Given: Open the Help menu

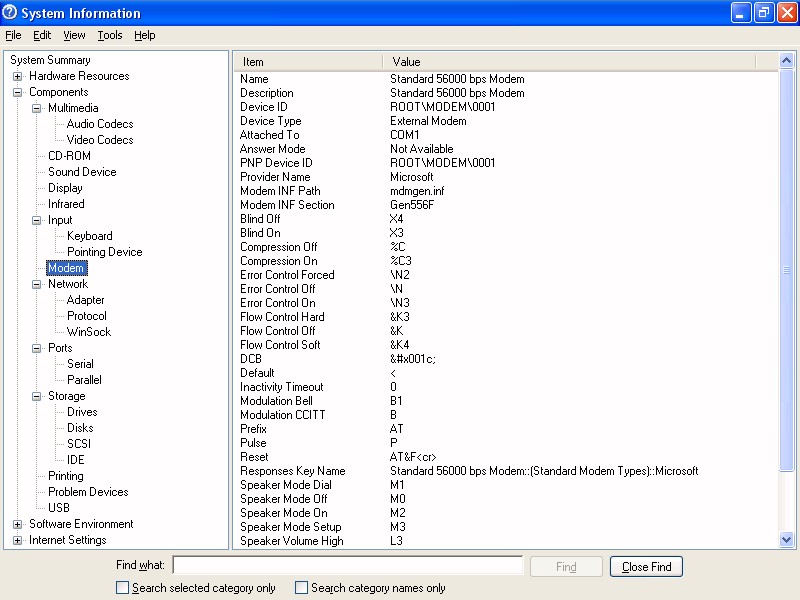Looking at the screenshot, I should point(145,35).
